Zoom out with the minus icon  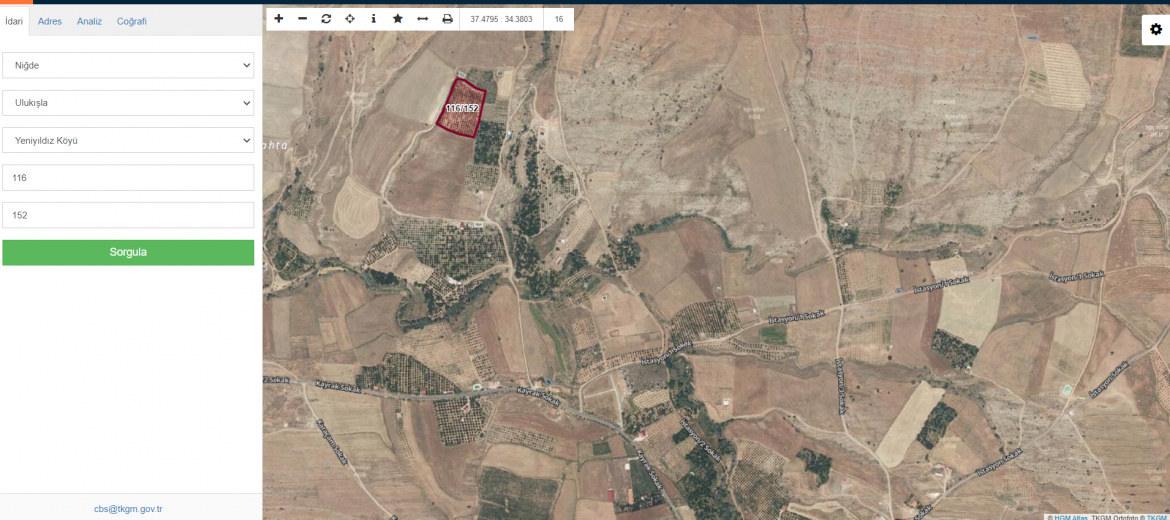click(x=302, y=19)
